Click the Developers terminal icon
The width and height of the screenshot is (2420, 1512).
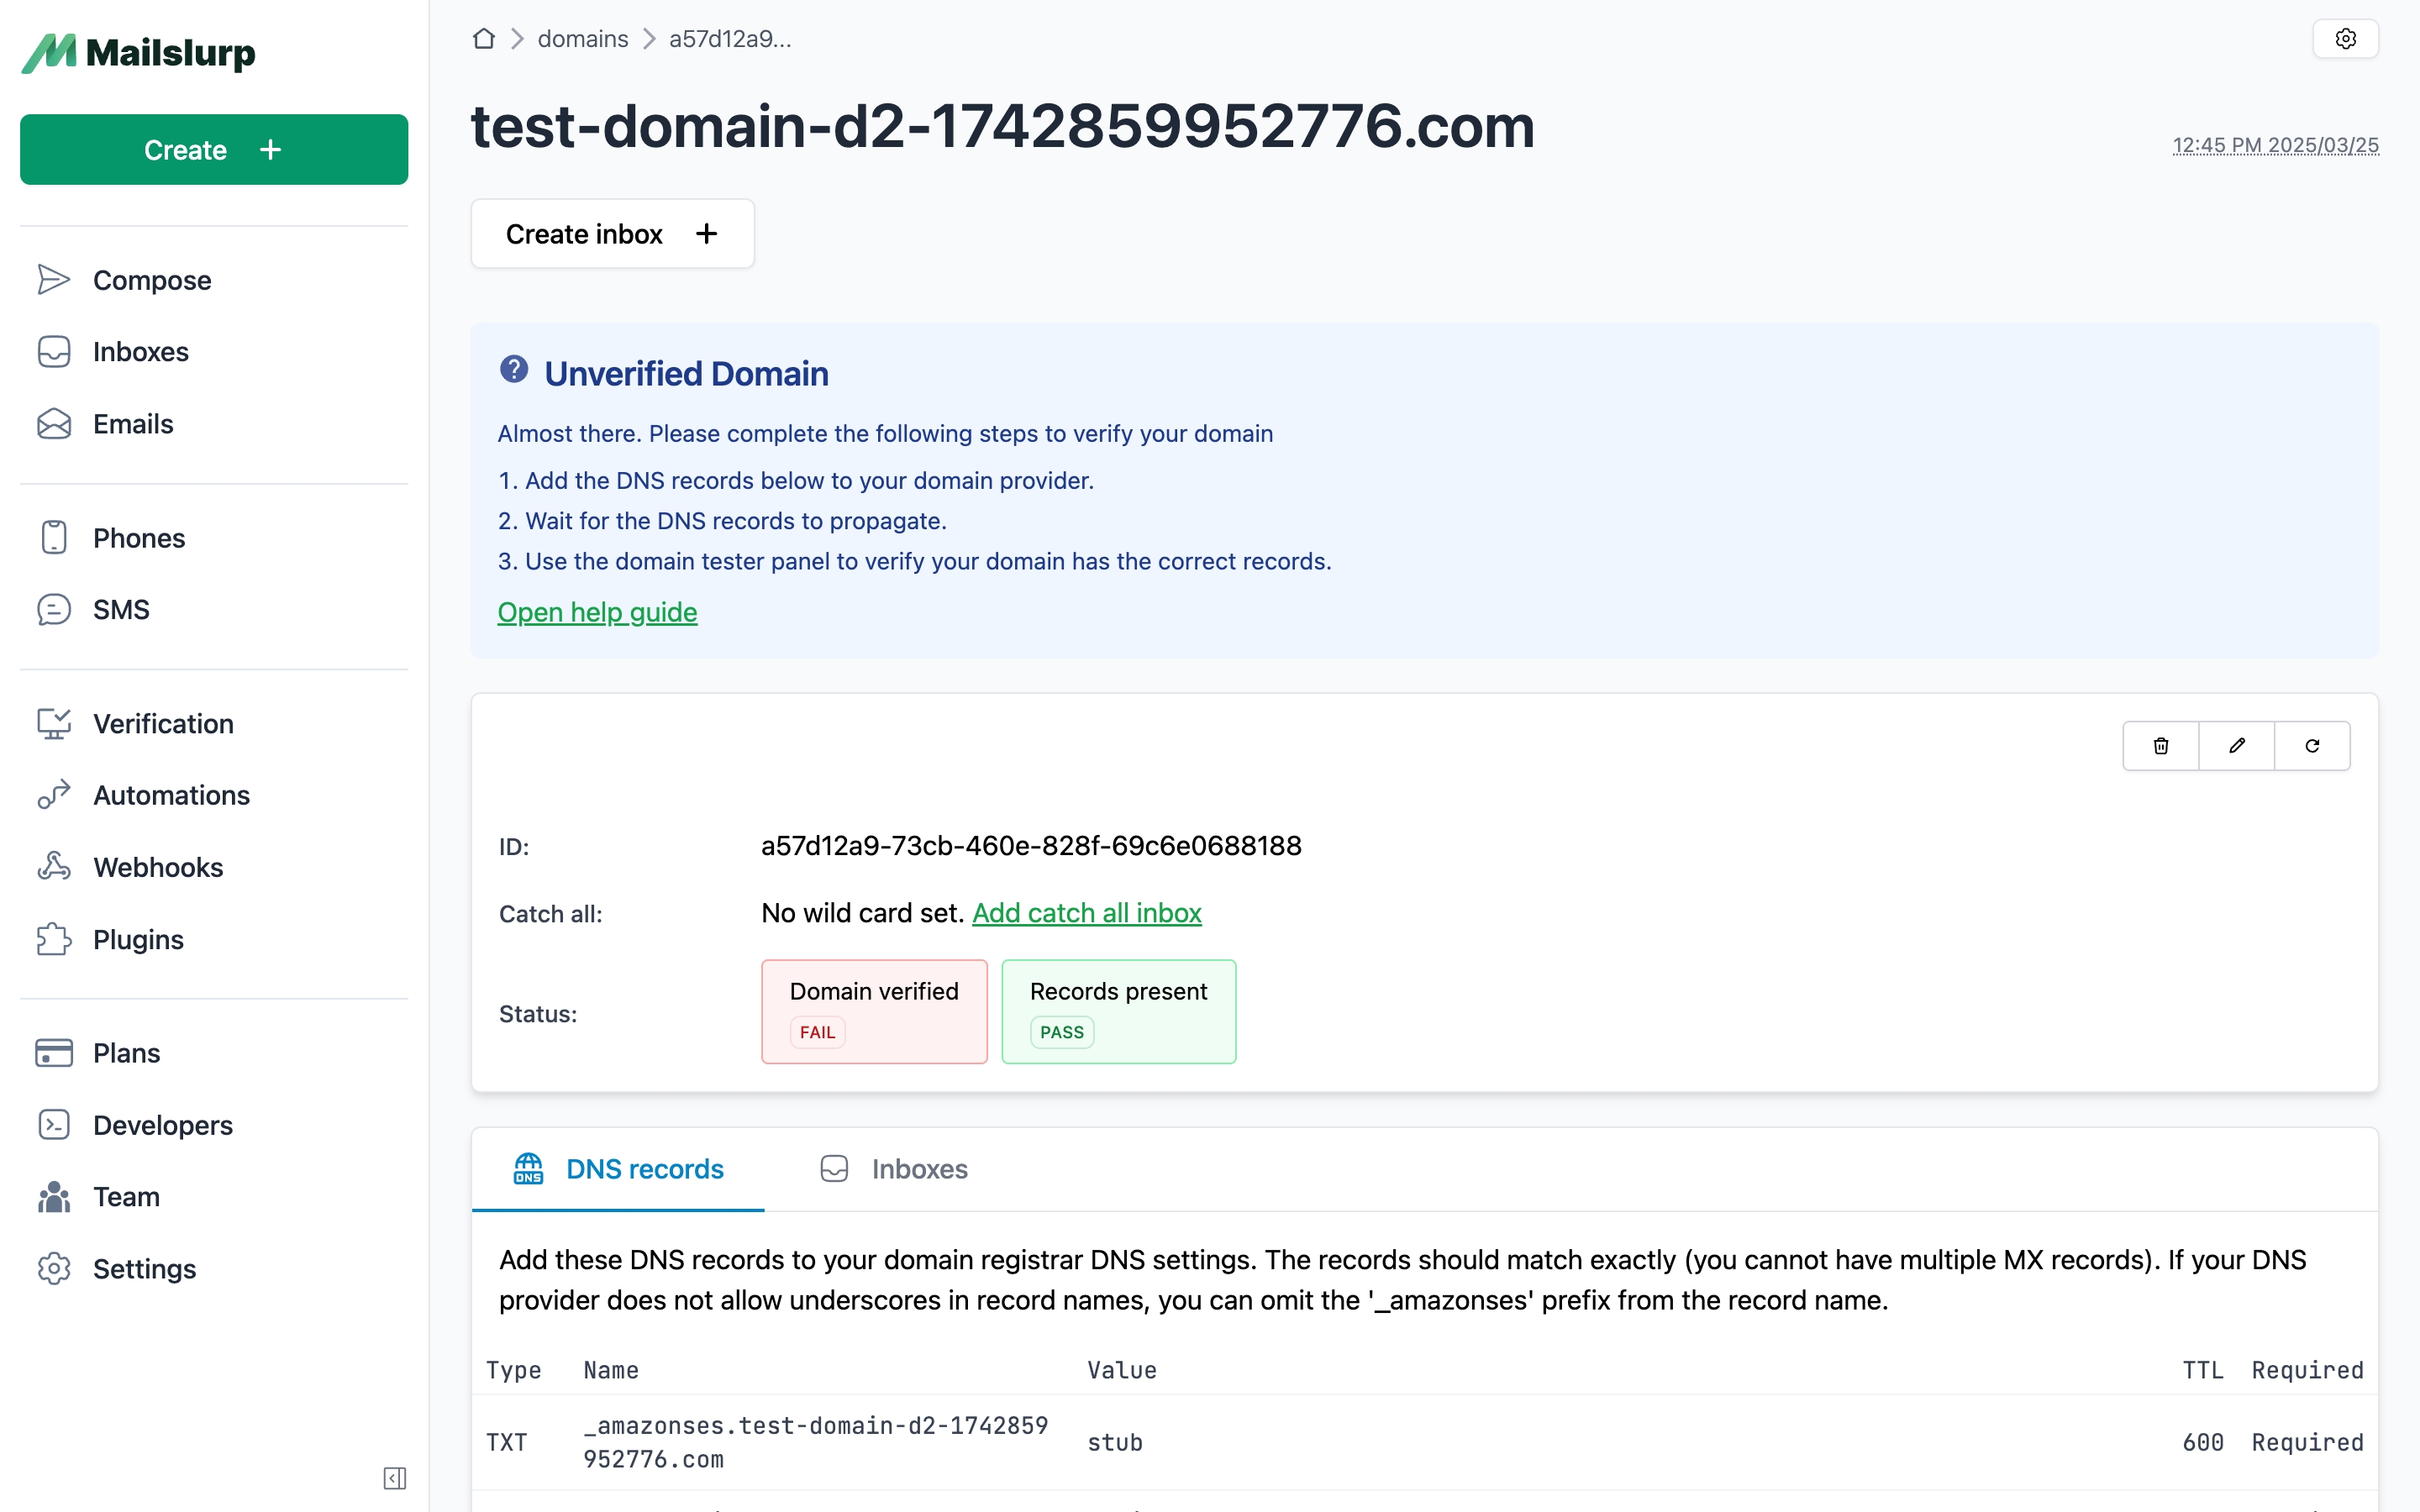click(x=54, y=1125)
